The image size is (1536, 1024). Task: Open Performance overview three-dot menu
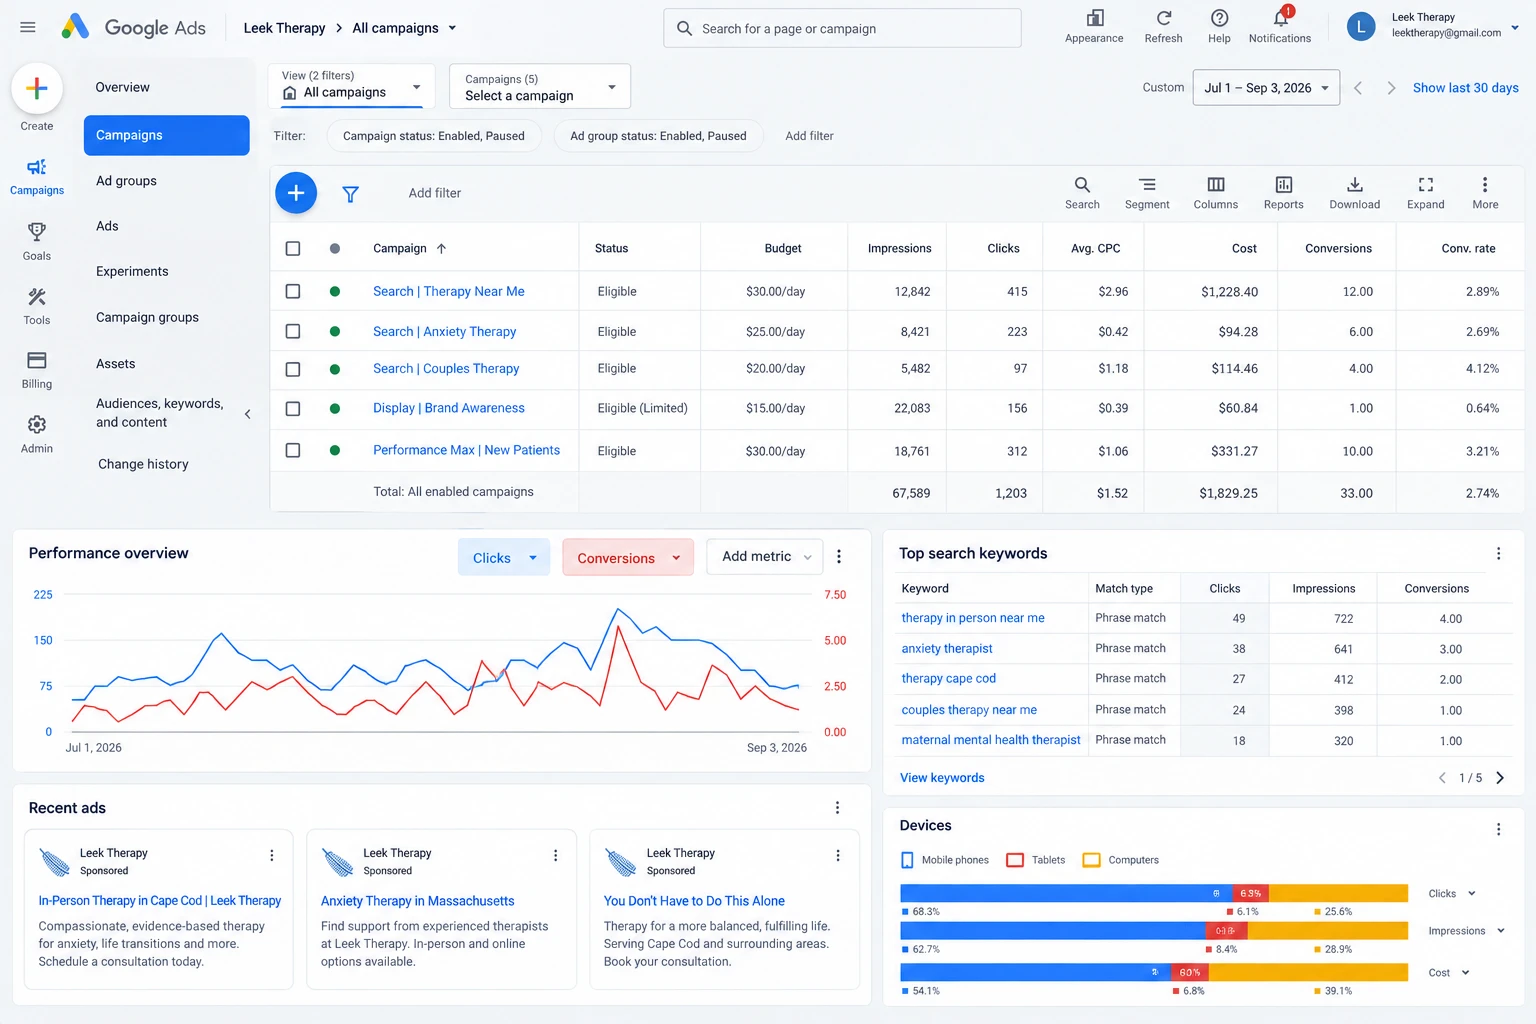coord(839,557)
